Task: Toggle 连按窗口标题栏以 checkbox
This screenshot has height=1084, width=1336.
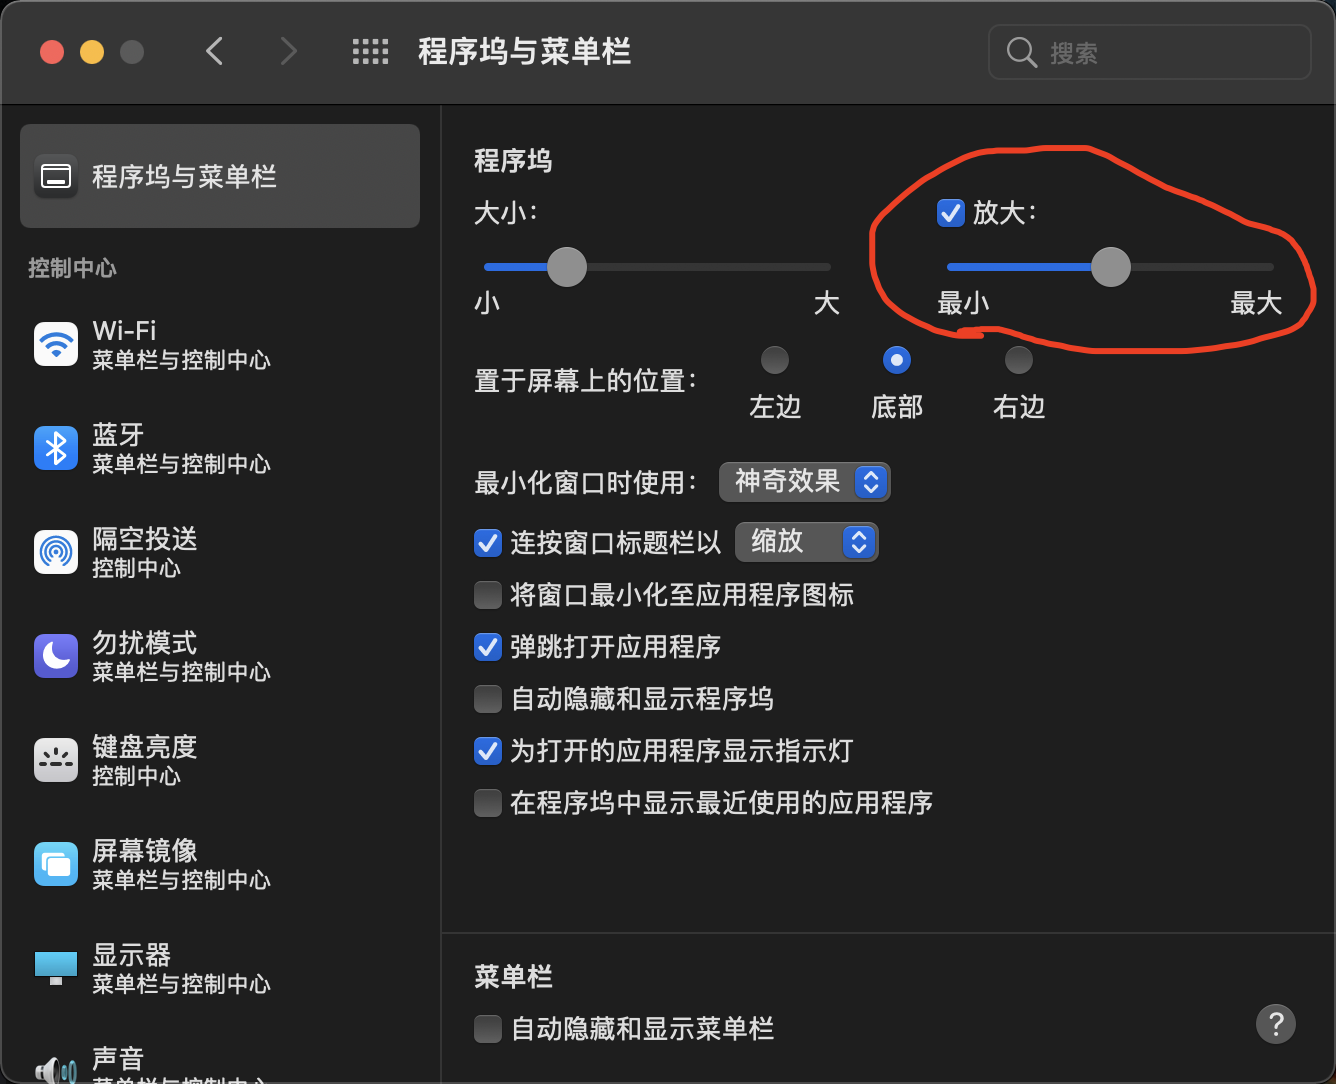Action: click(487, 543)
